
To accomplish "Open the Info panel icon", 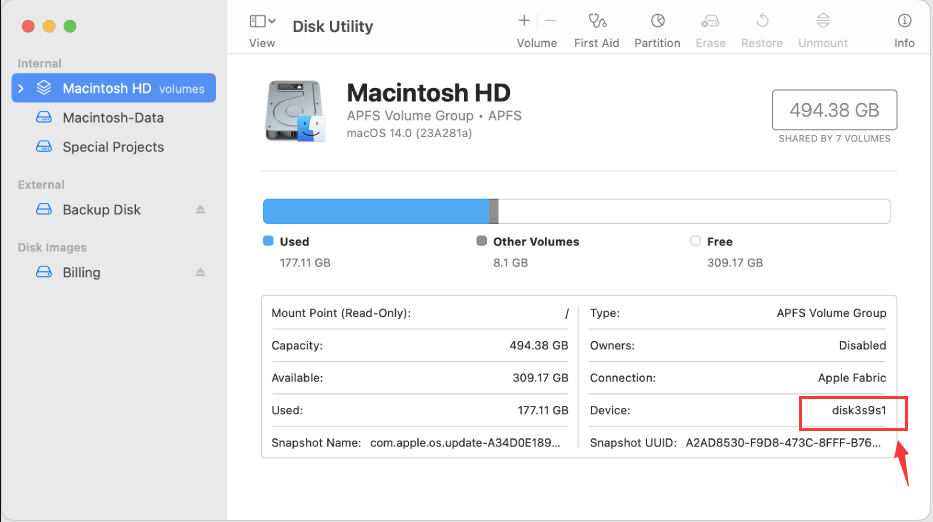I will 904,21.
